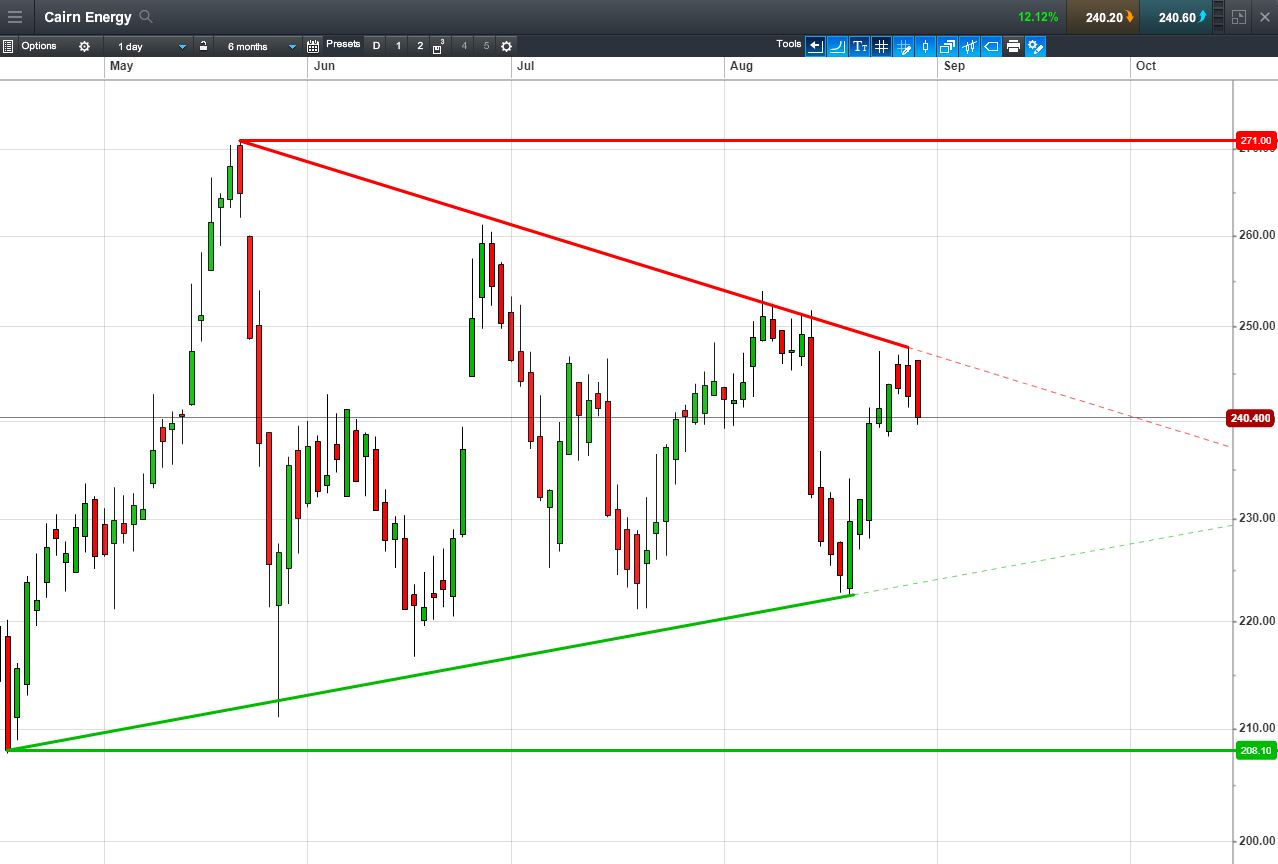Click the 12.12% change value
The image size is (1278, 864).
tap(1038, 17)
